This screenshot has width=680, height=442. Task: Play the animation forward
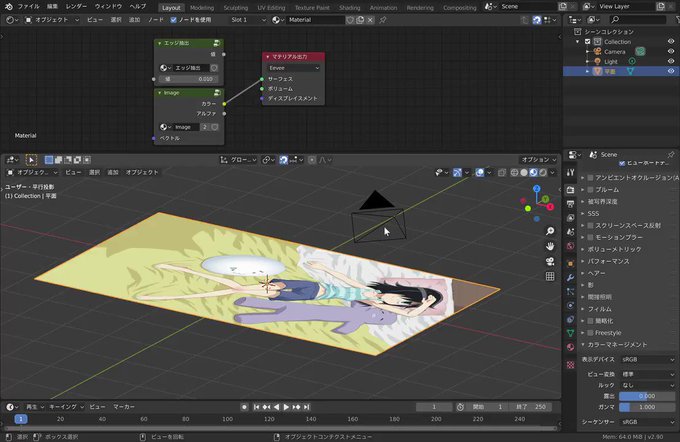point(286,407)
